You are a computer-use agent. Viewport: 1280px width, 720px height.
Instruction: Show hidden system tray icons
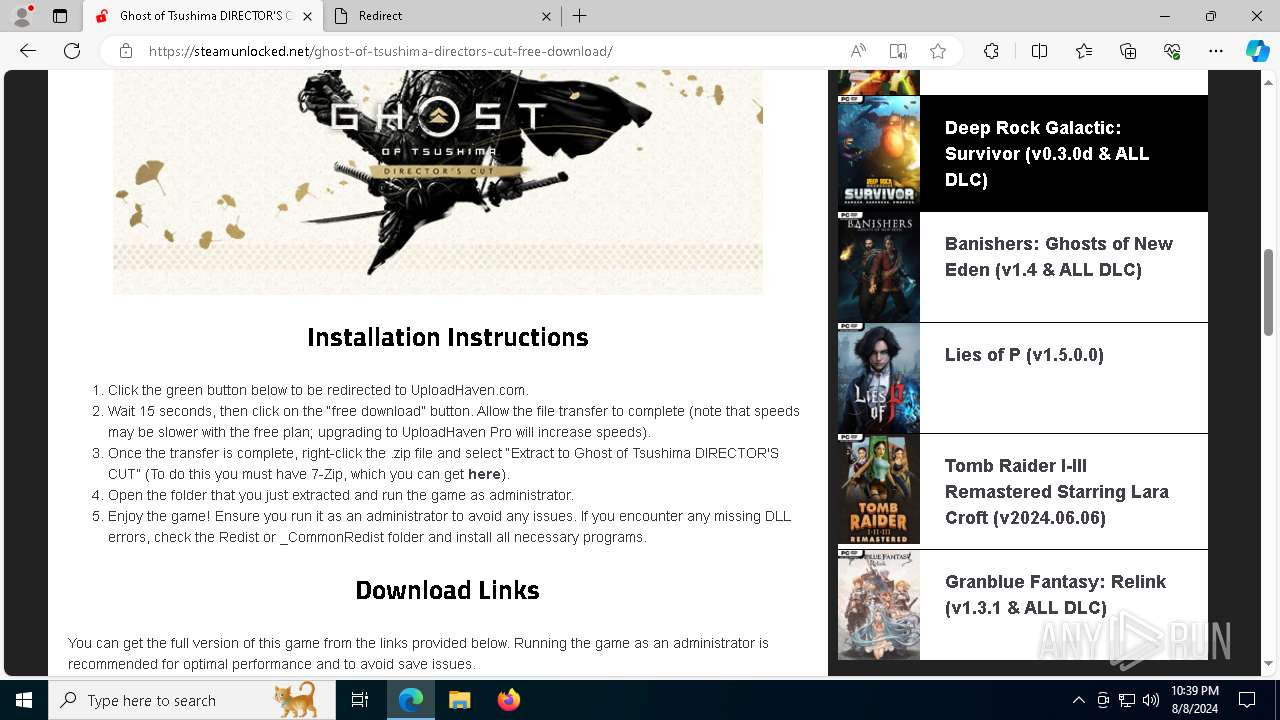[x=1078, y=700]
